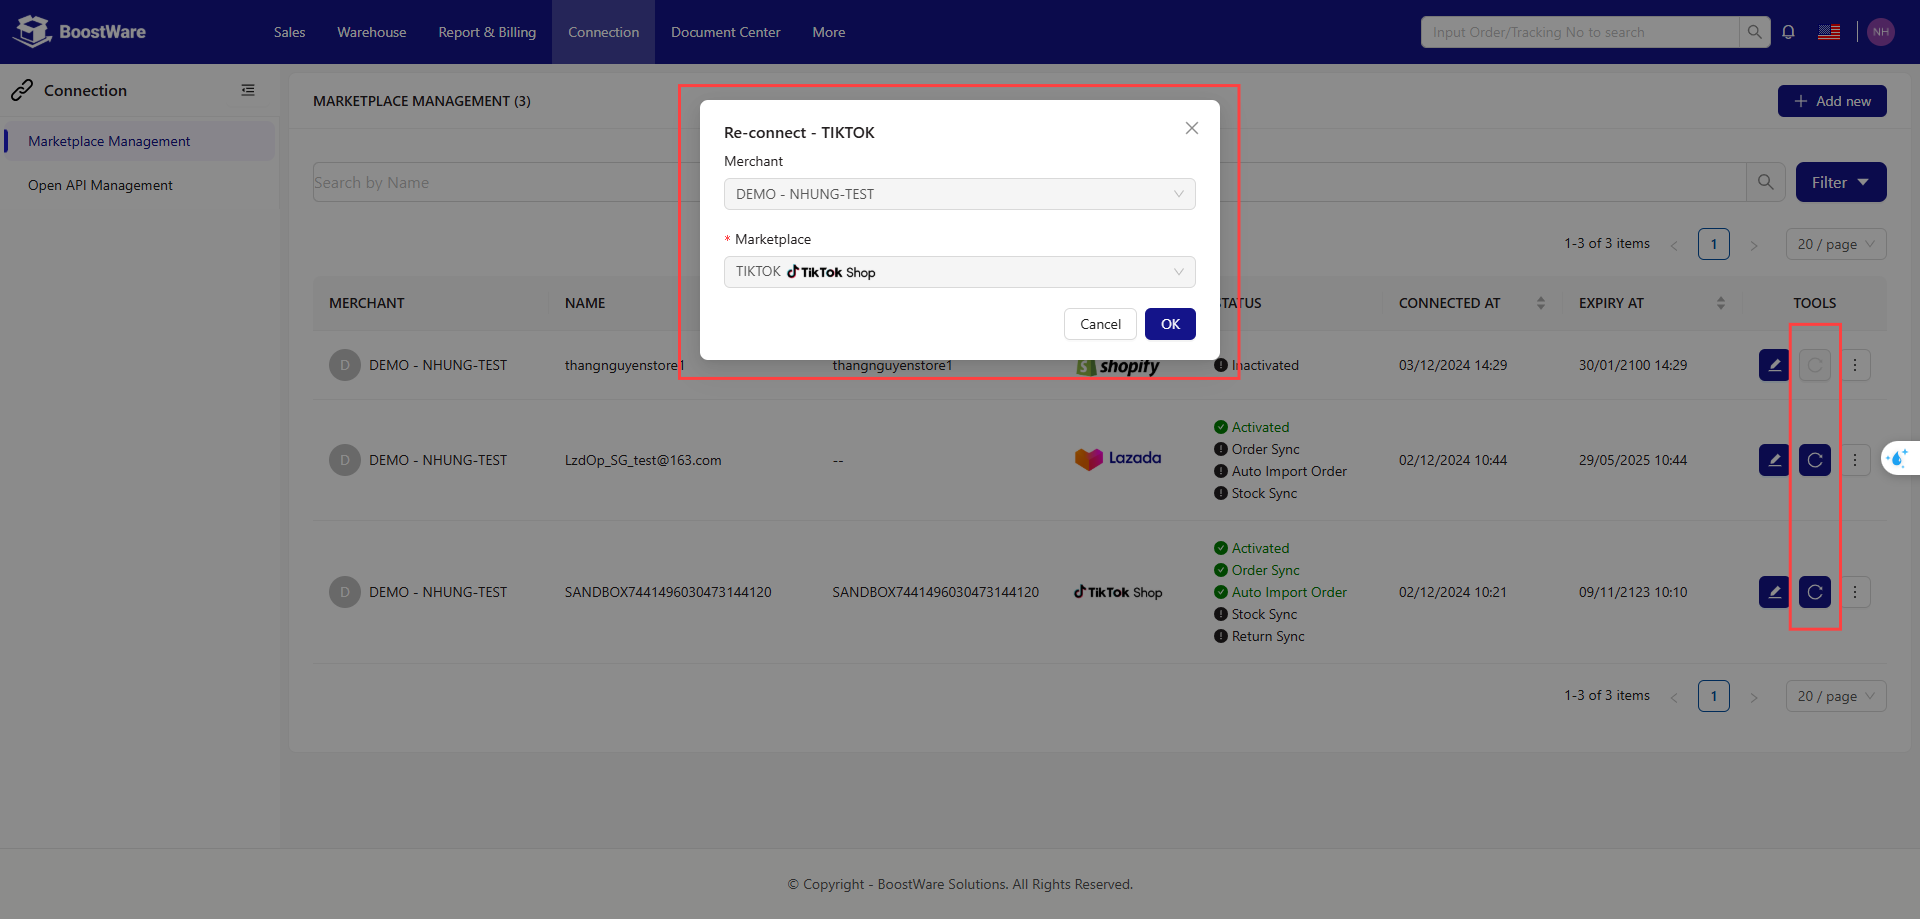This screenshot has width=1920, height=919.
Task: Click the Add new button
Action: [1832, 101]
